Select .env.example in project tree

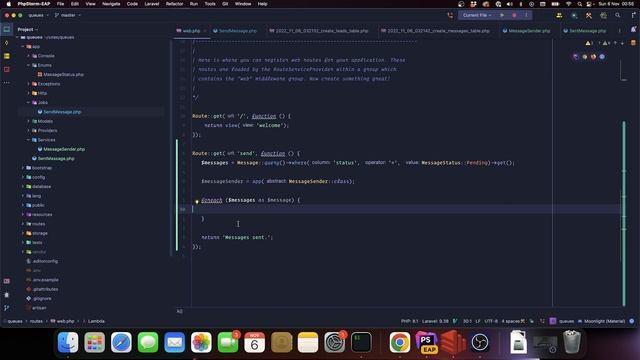click(45, 280)
